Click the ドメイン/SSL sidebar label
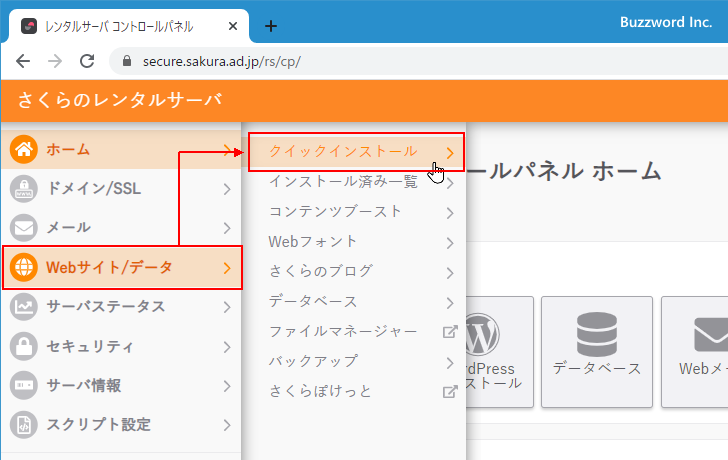This screenshot has width=728, height=460. point(94,189)
